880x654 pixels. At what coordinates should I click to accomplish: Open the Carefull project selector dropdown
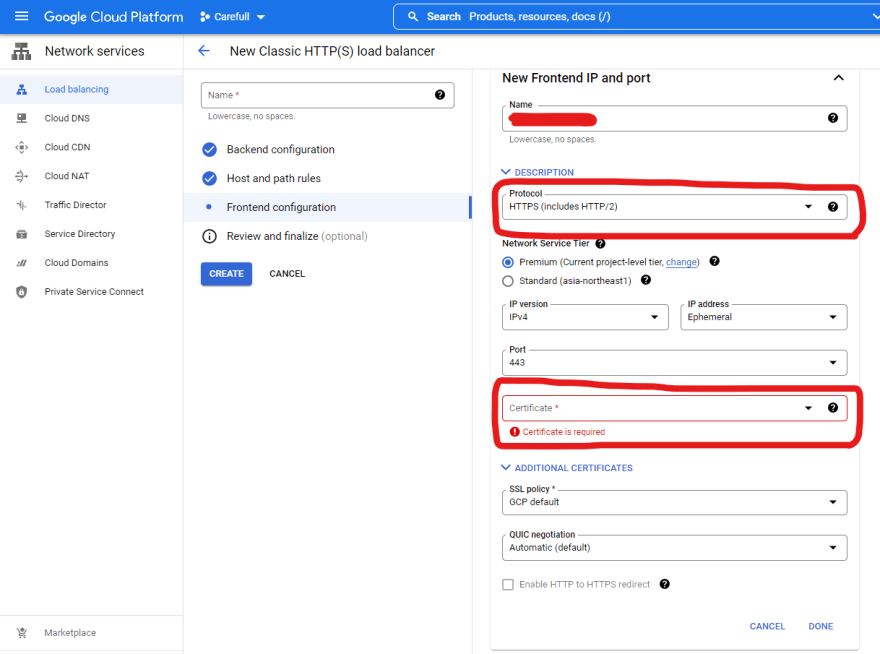tap(232, 17)
